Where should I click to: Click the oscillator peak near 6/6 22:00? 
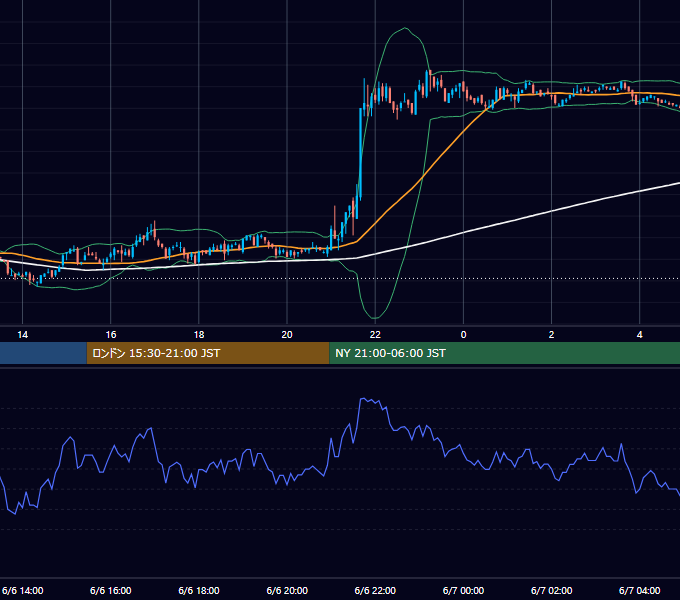[363, 398]
